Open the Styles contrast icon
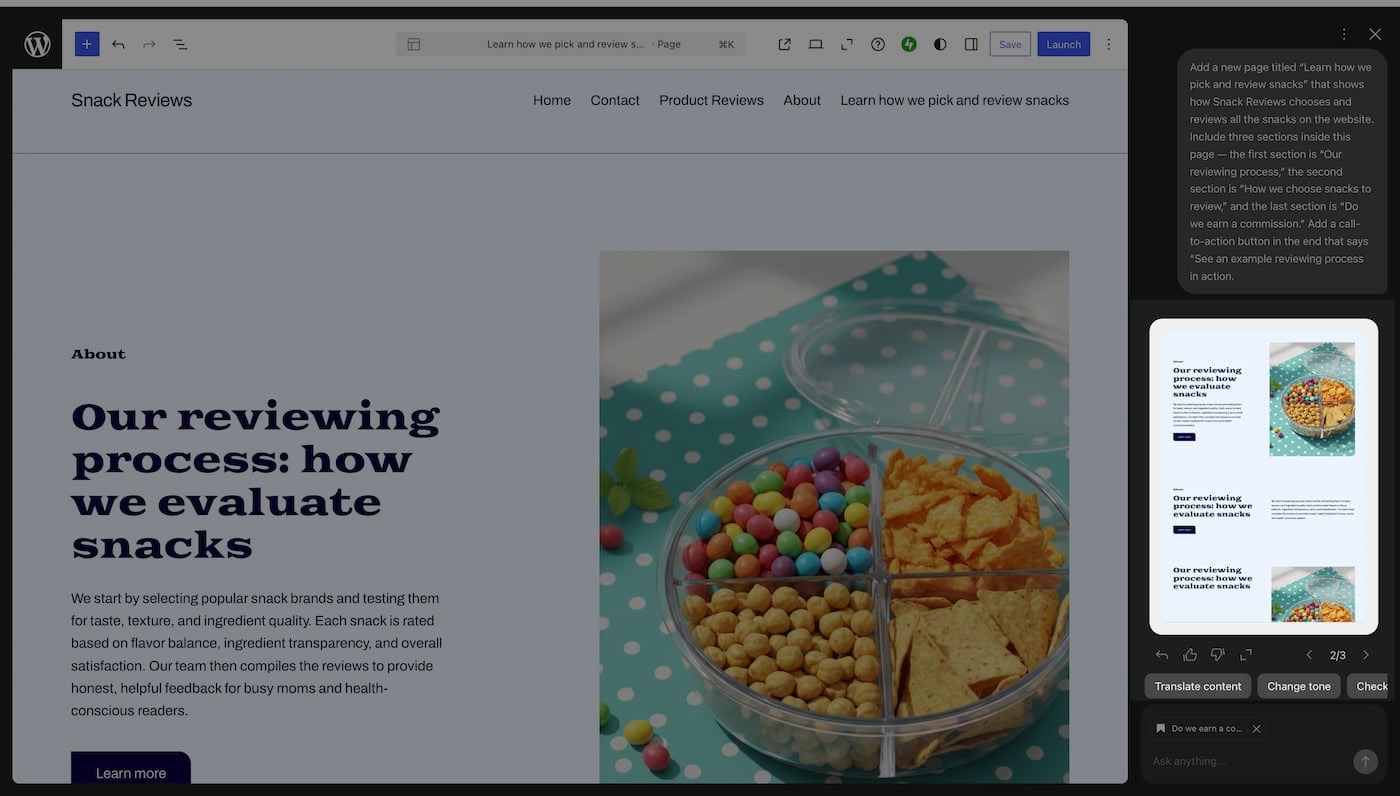The height and width of the screenshot is (796, 1400). click(940, 44)
